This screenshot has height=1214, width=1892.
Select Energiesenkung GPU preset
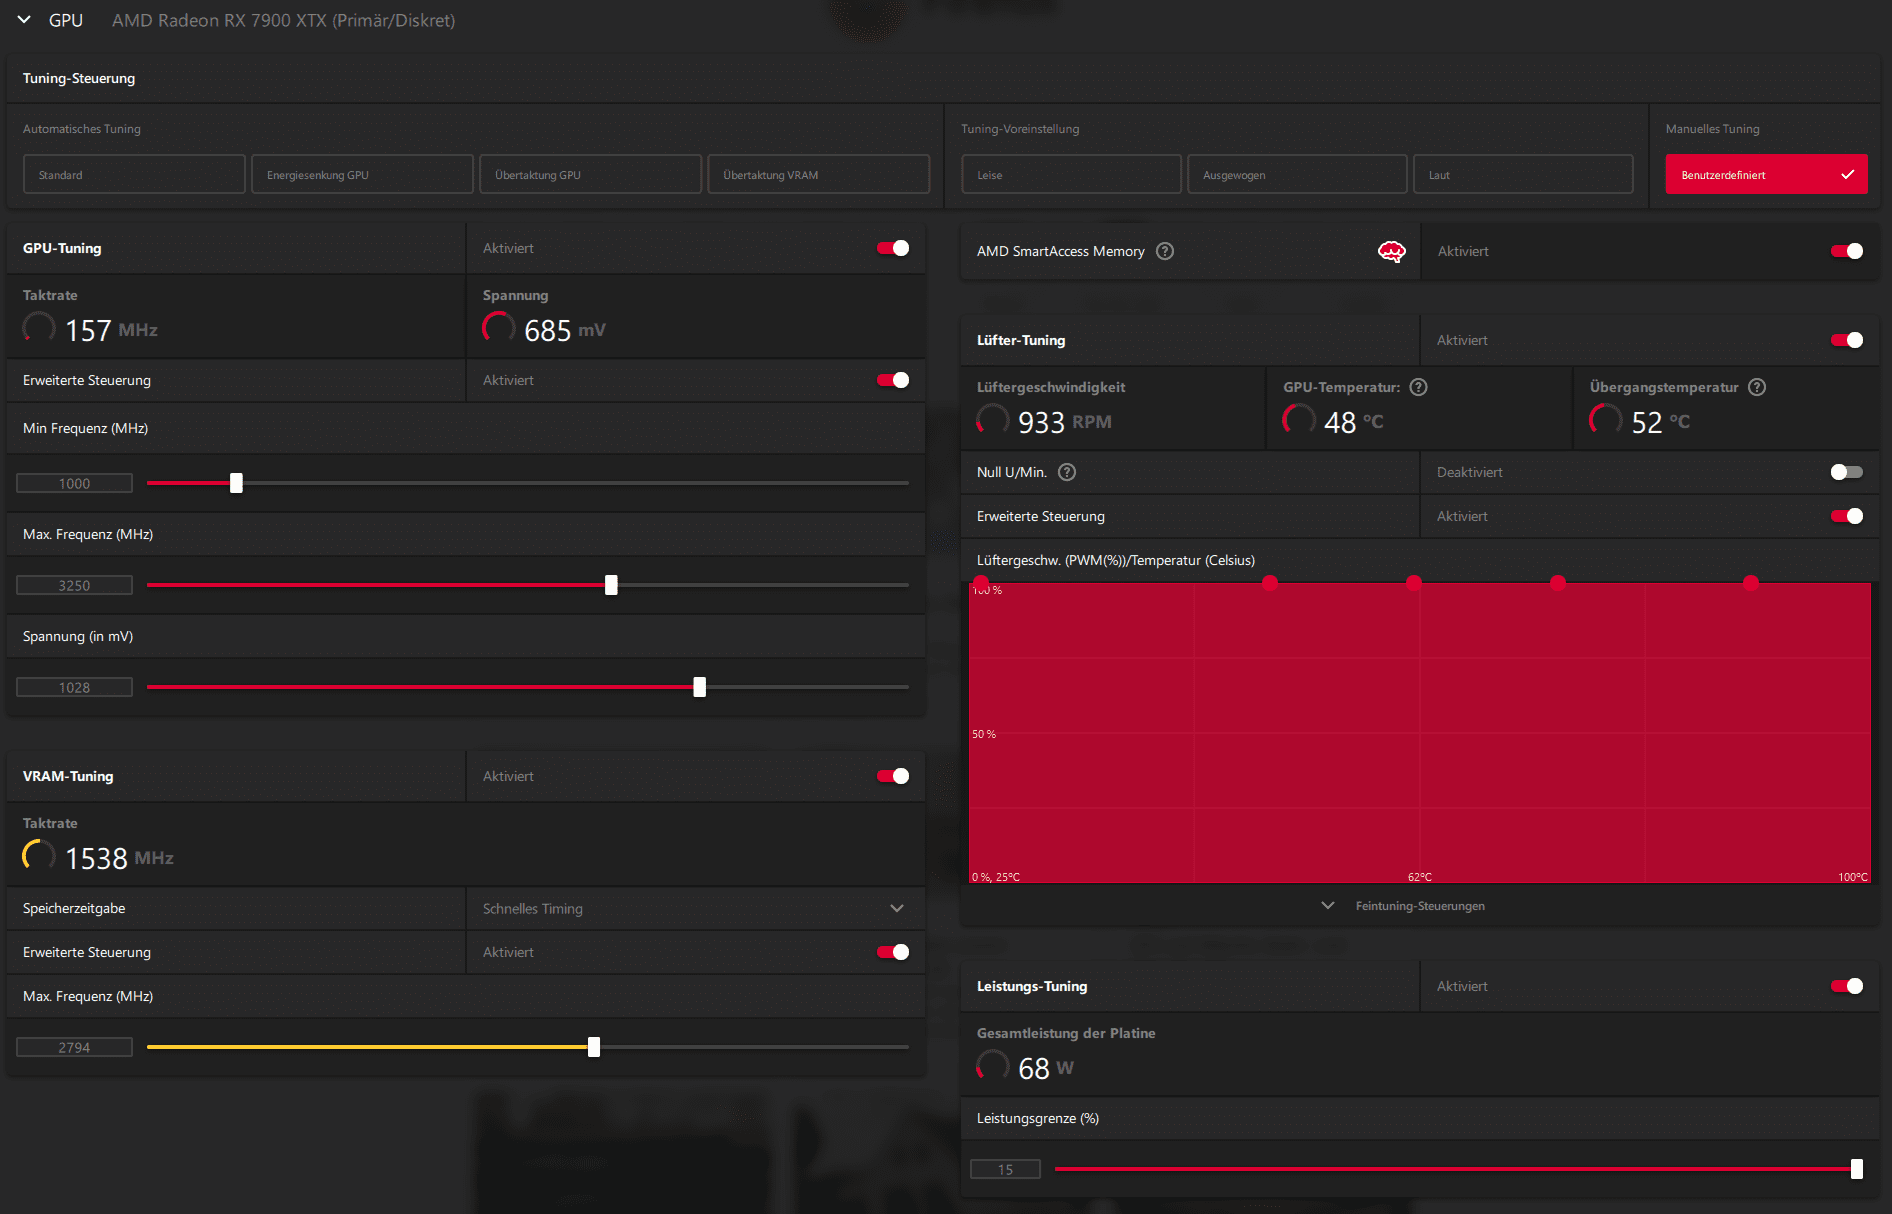coord(362,174)
